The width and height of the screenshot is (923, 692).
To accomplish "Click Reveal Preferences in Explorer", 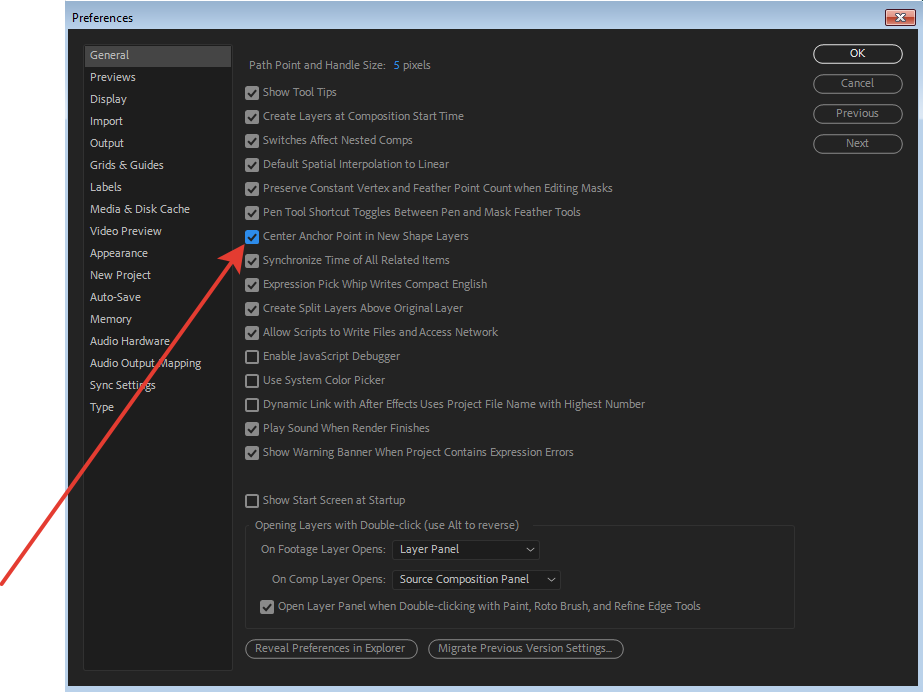I will coord(331,648).
